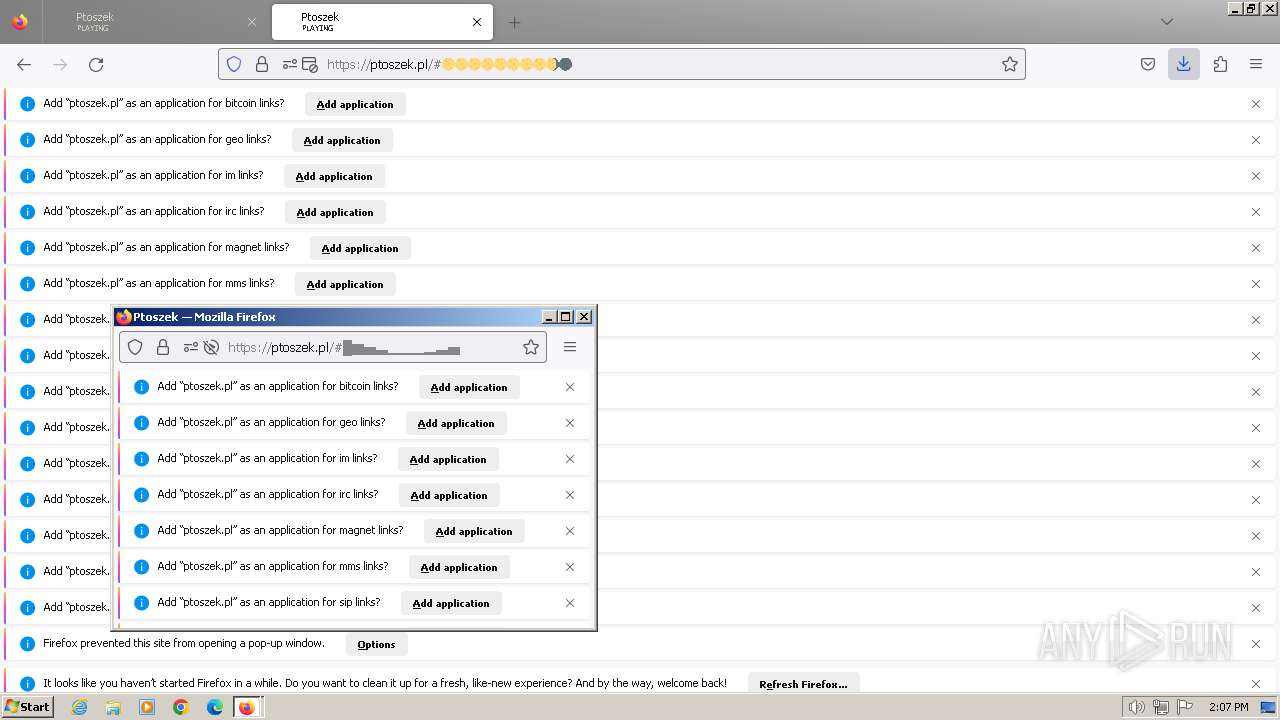Open shield icon in popup window

pos(135,347)
